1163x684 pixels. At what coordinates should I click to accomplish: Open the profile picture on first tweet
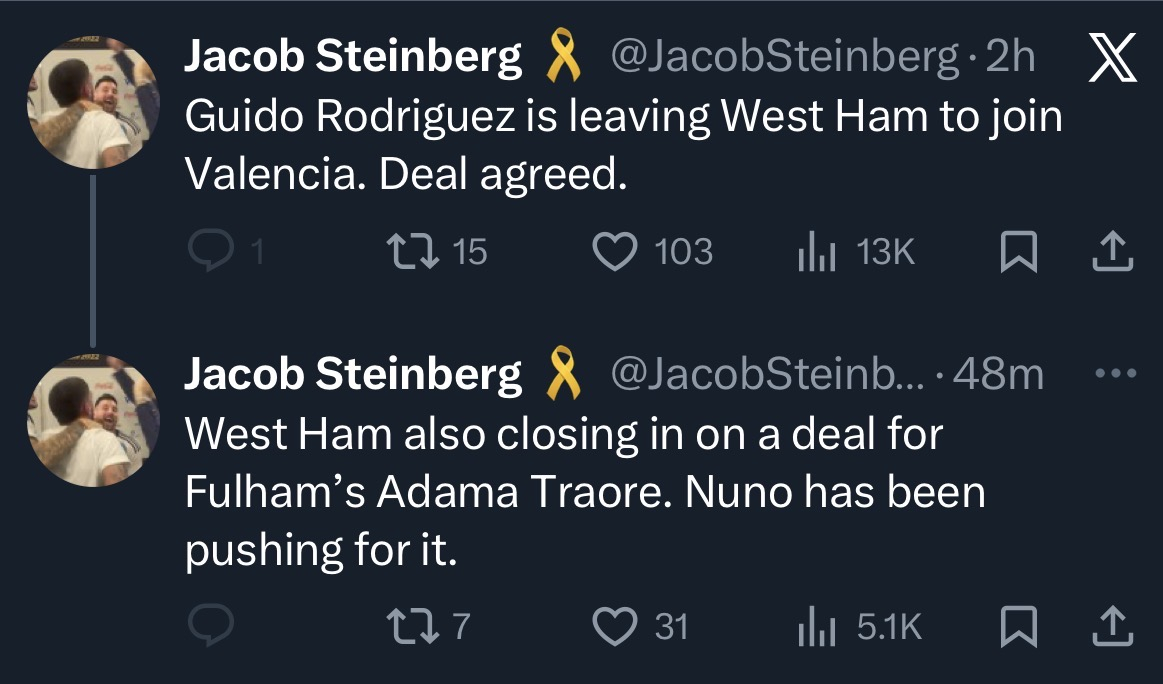point(92,102)
